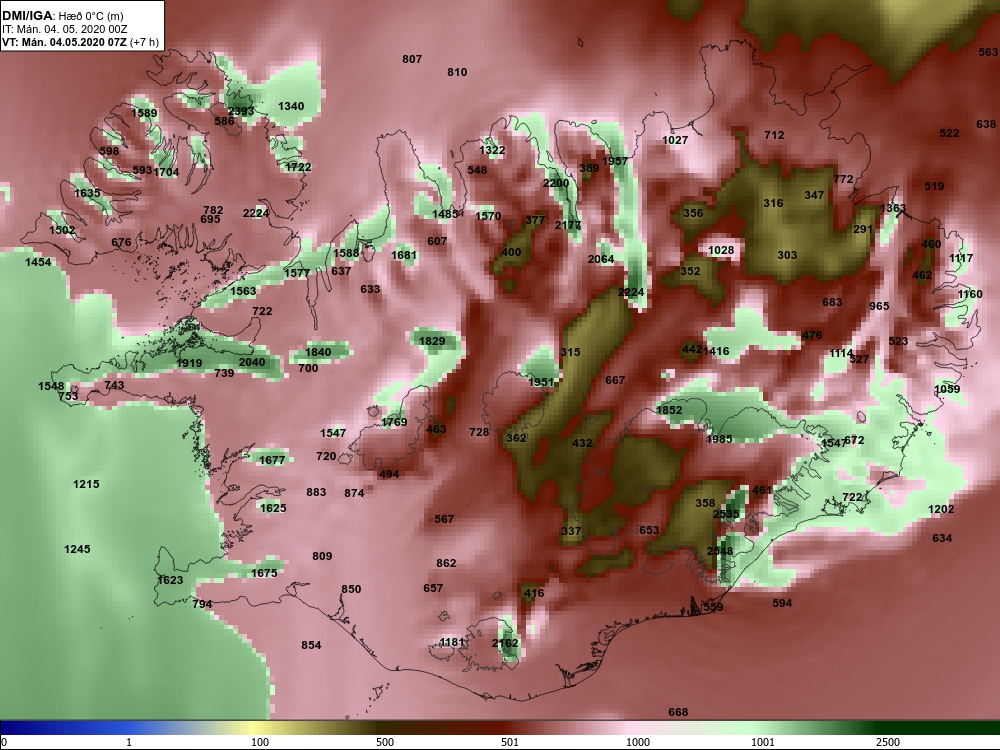Click the 1957 map value

615,161
